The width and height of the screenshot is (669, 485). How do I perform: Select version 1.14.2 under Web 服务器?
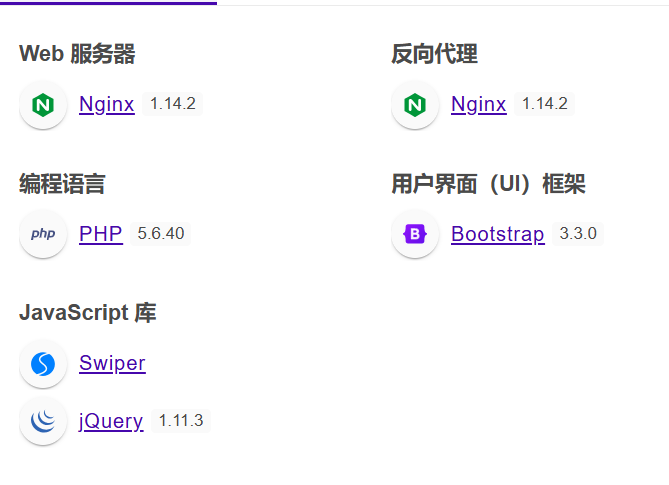point(173,104)
